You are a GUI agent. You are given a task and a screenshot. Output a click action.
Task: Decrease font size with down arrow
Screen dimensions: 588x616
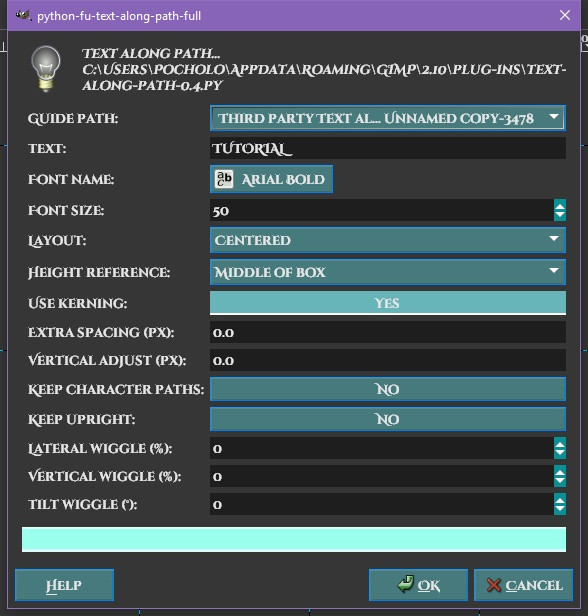(x=560, y=215)
